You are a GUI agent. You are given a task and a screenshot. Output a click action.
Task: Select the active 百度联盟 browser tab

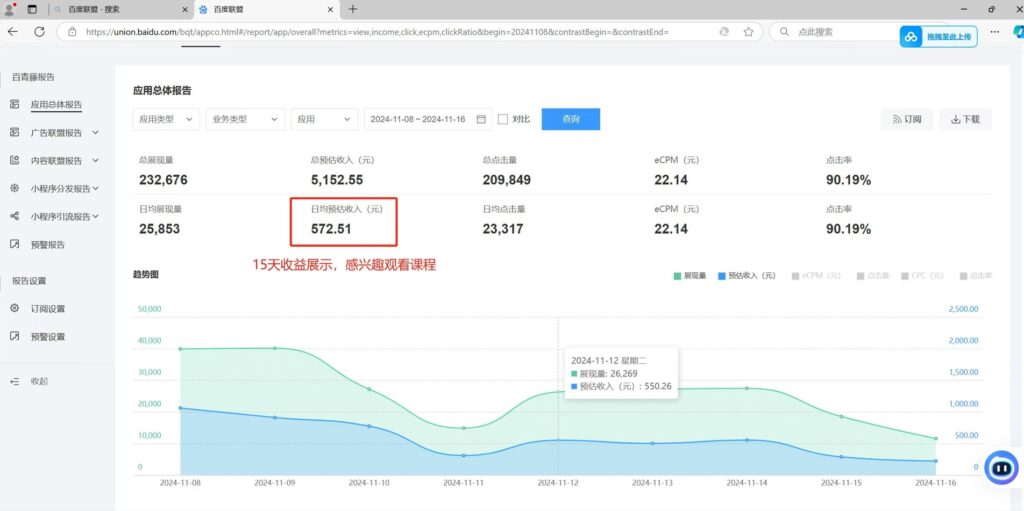(266, 9)
